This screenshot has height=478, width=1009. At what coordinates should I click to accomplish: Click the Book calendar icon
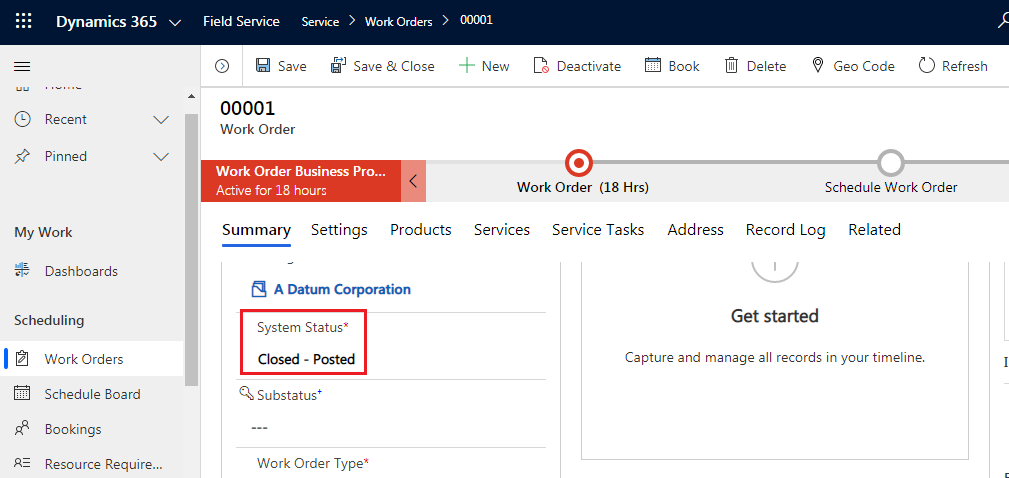pyautogui.click(x=653, y=66)
